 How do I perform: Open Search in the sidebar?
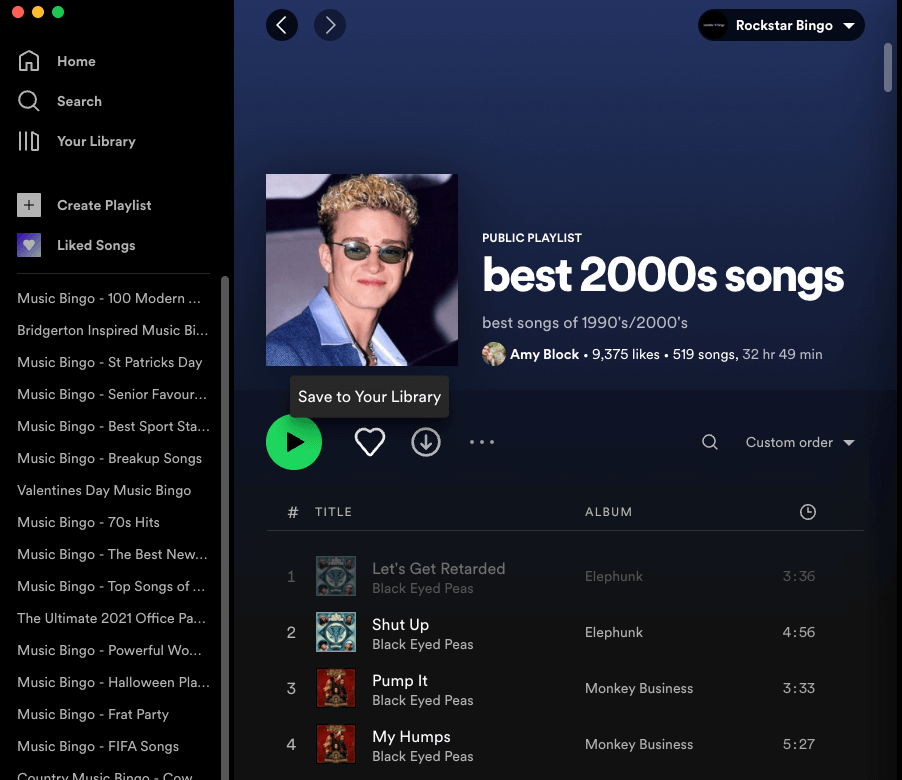[x=79, y=101]
